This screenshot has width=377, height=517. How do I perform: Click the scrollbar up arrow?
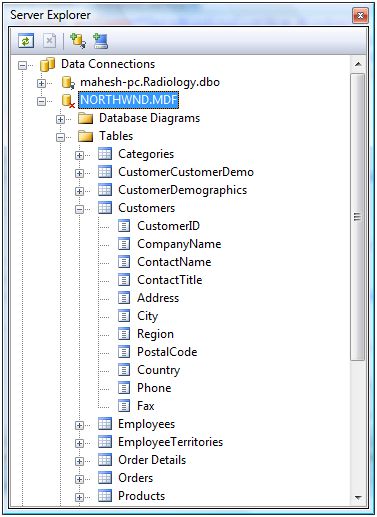tap(358, 64)
